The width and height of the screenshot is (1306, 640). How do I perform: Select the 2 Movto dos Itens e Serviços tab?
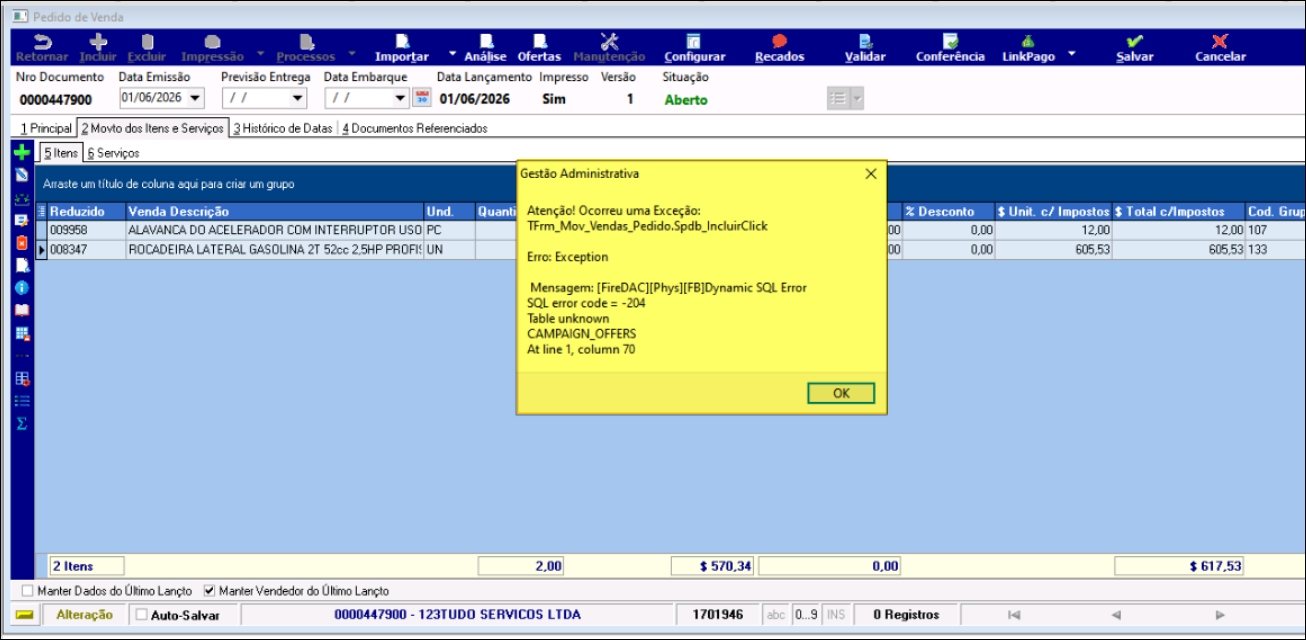coord(153,128)
